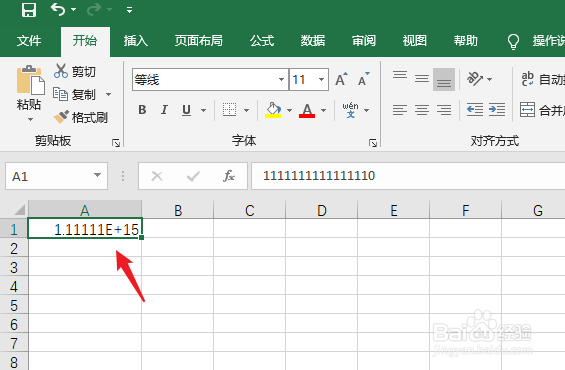The image size is (565, 370).
Task: Click the Increase Font Size icon
Action: pyautogui.click(x=341, y=79)
